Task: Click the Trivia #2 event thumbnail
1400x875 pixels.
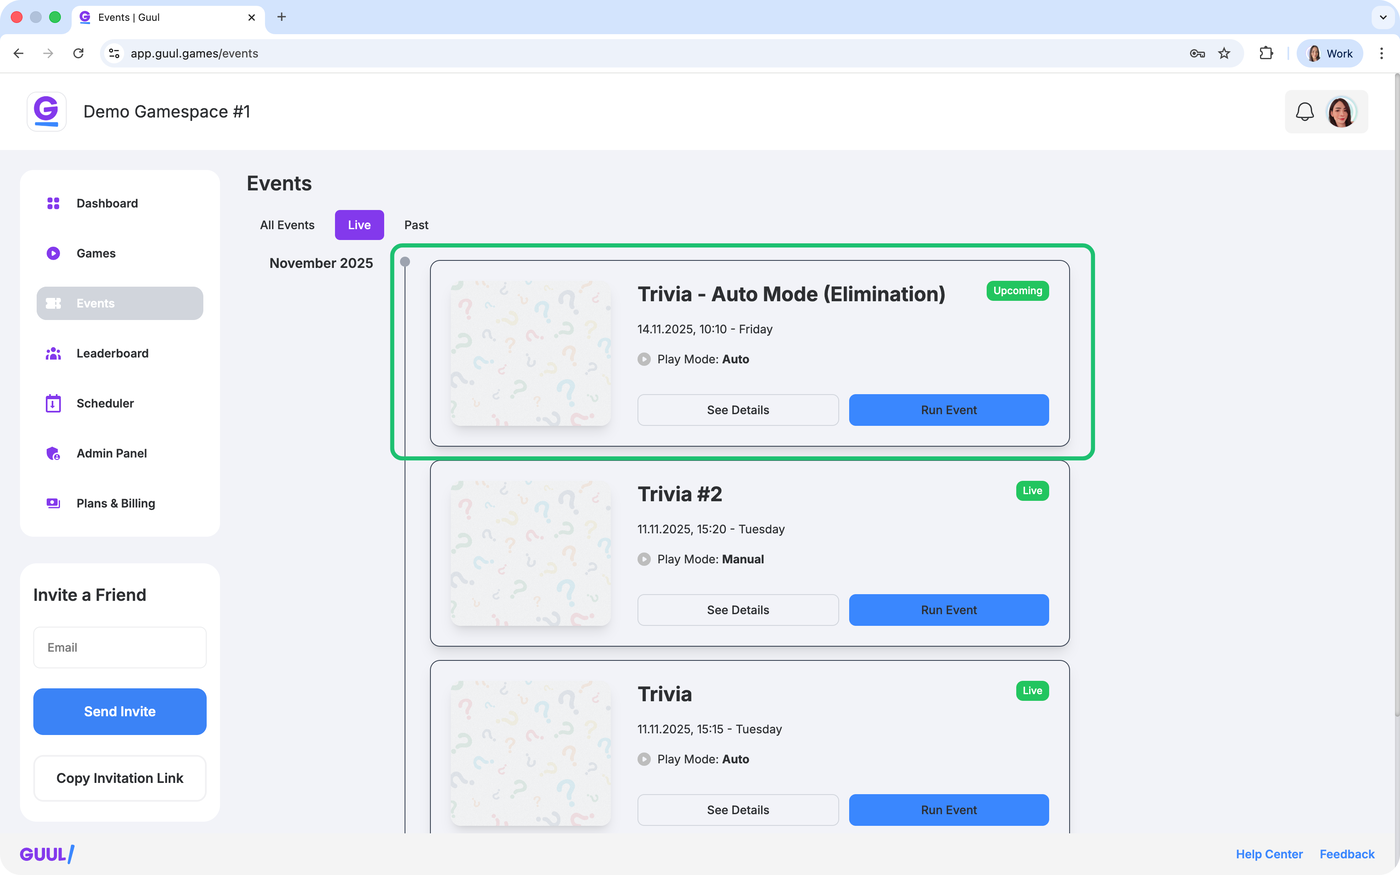Action: click(531, 553)
